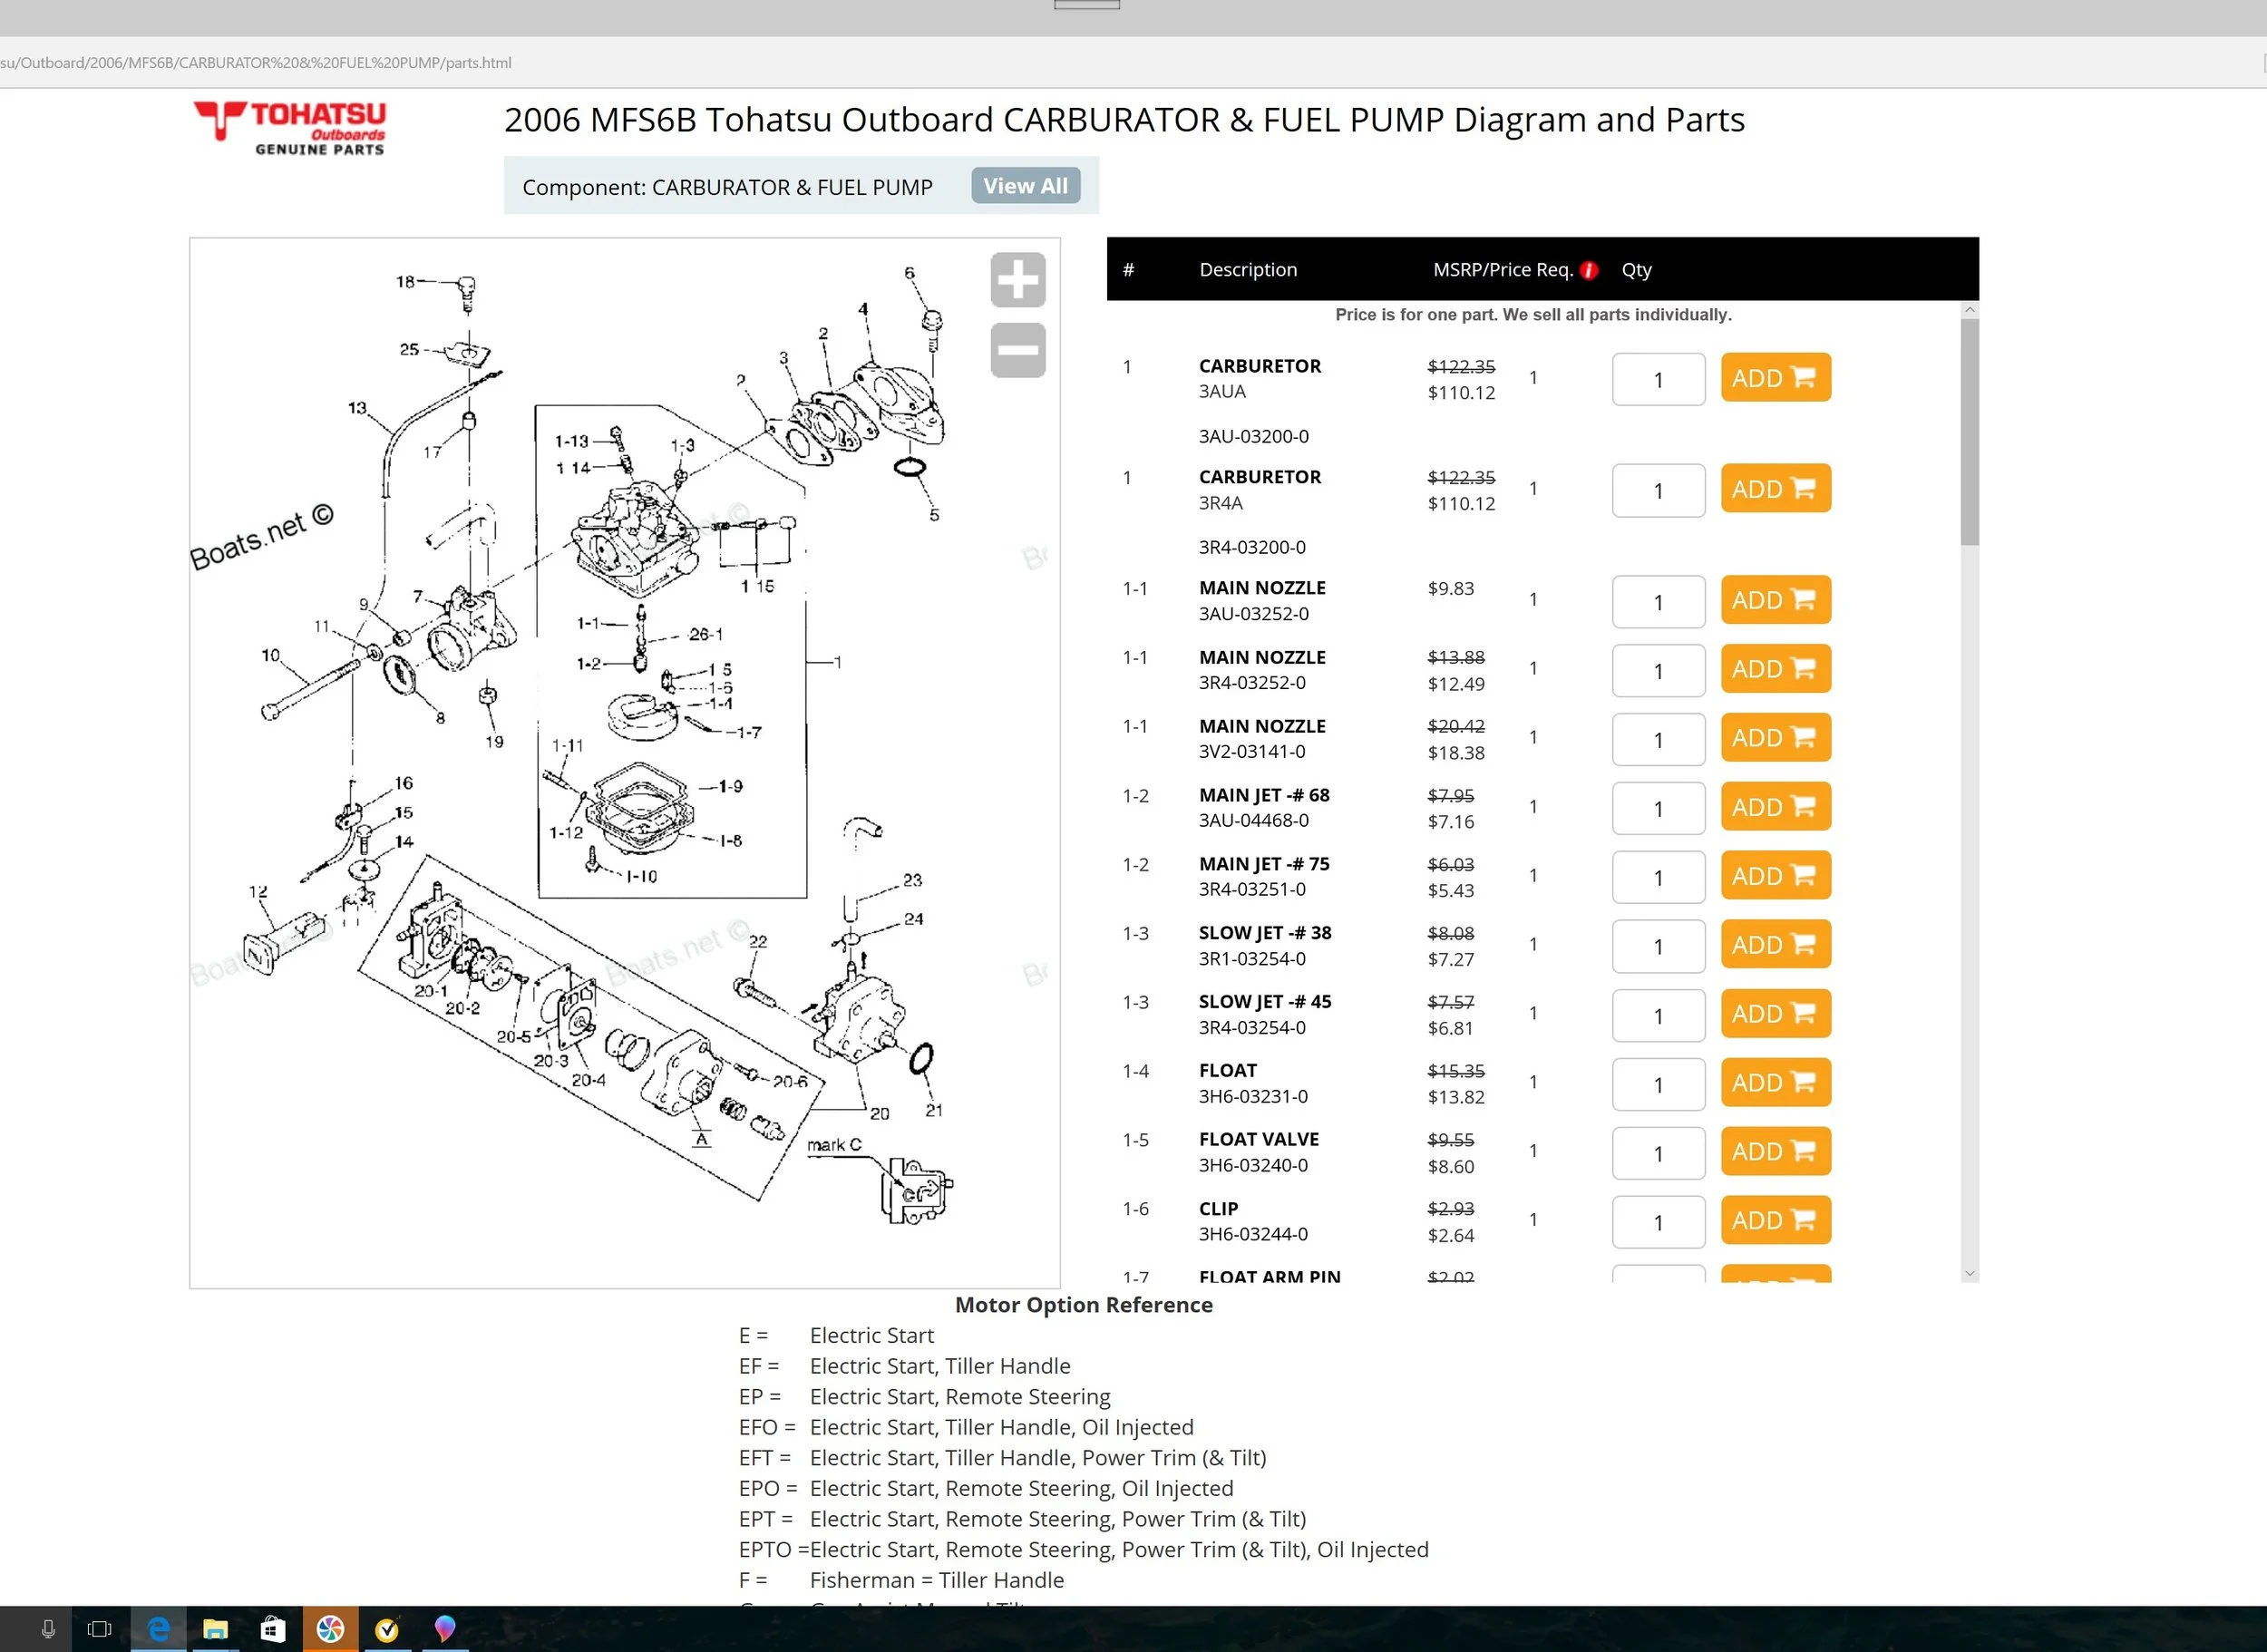Edit quantity for MAIN NOZZLE 3AU-03252-0
Image resolution: width=2267 pixels, height=1652 pixels.
point(1658,602)
